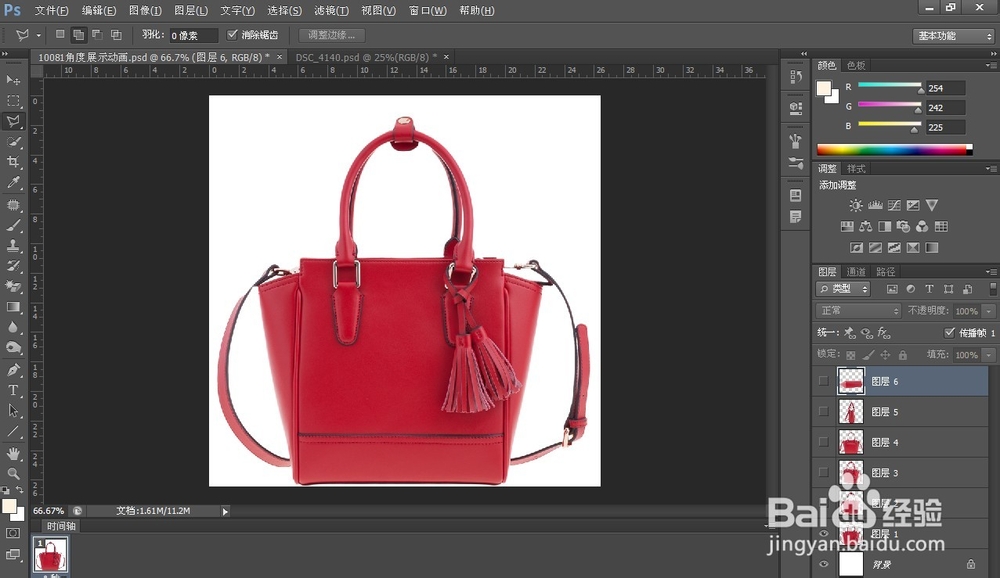This screenshot has height=578, width=1000.
Task: Select the Blur tool
Action: coord(13,327)
